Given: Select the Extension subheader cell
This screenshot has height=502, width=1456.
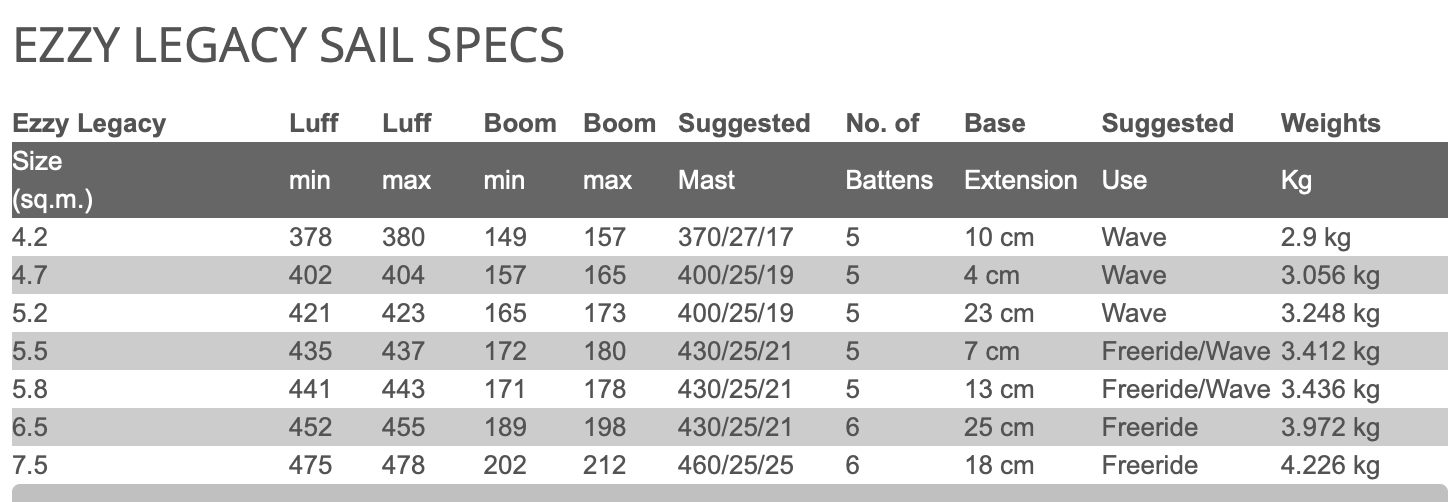Looking at the screenshot, I should [1020, 181].
